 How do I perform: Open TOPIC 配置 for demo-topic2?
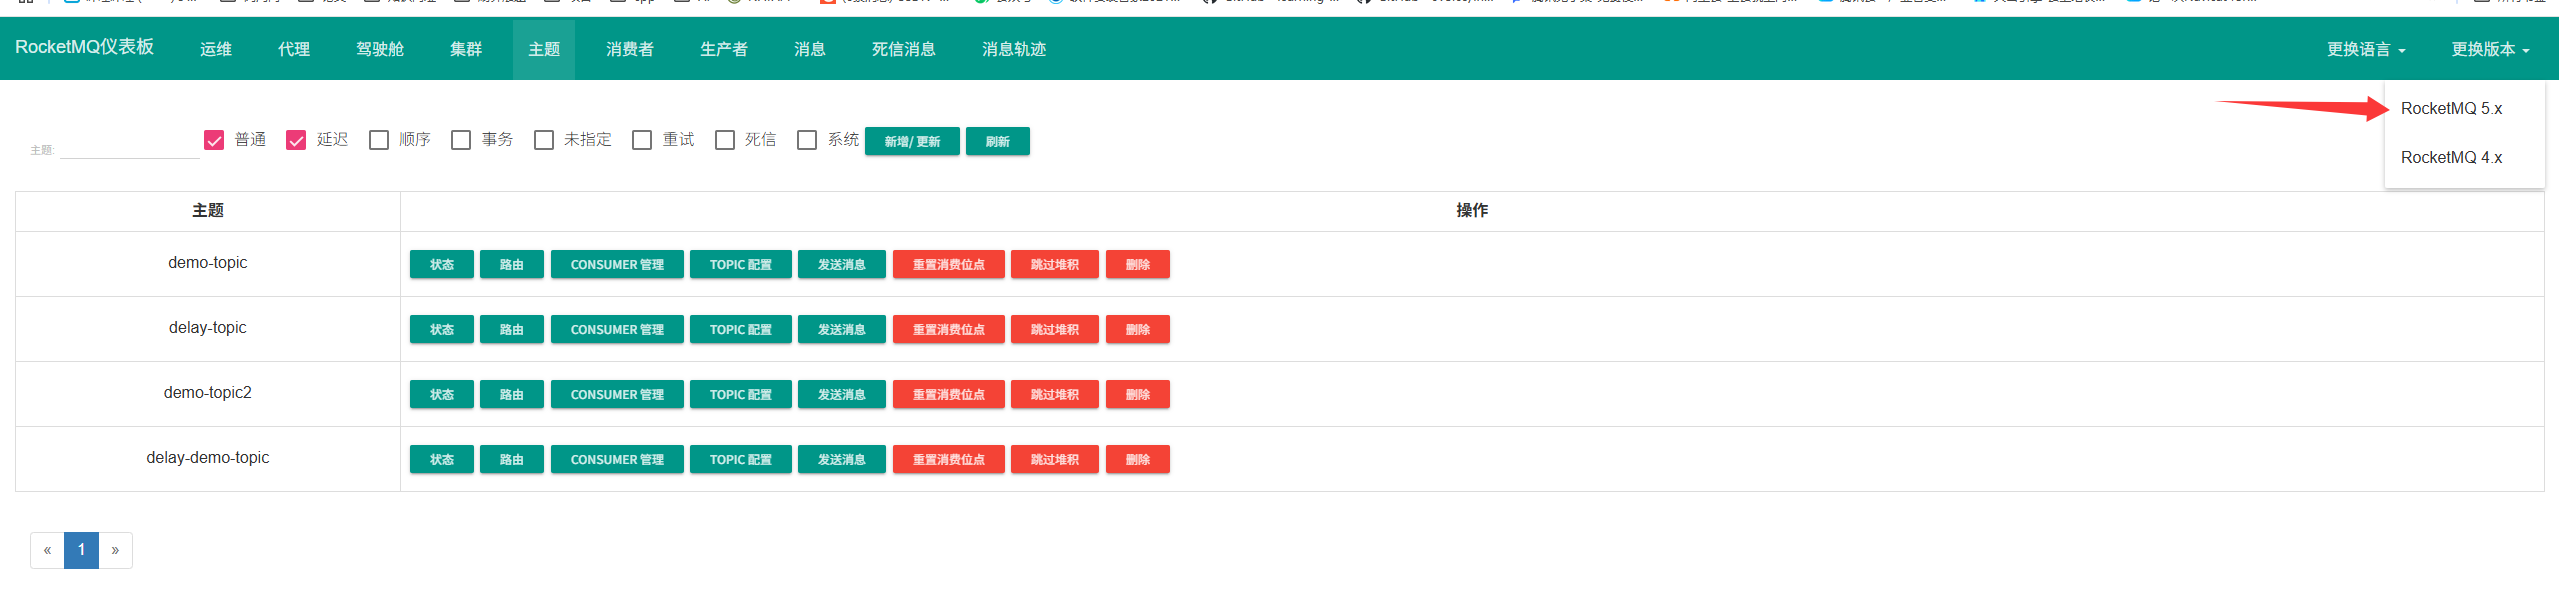(x=741, y=394)
